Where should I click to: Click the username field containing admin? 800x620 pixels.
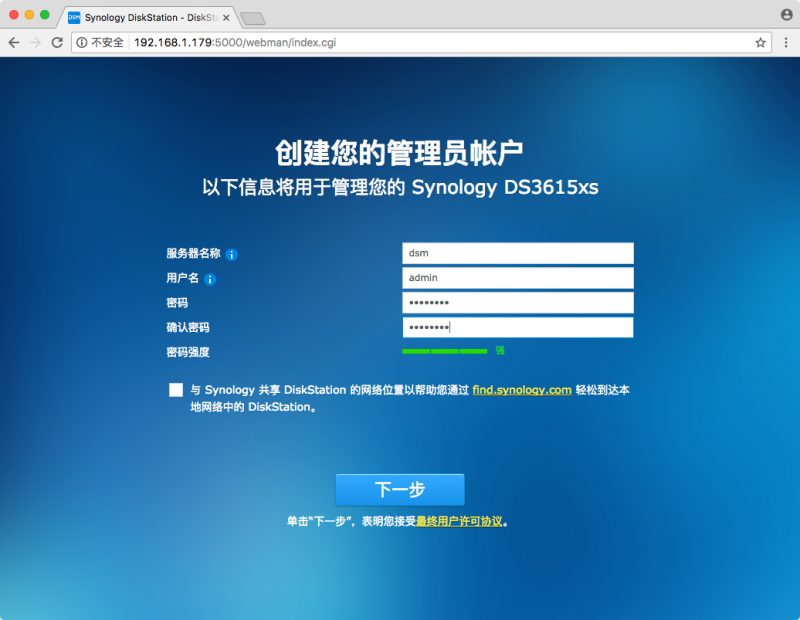(518, 278)
